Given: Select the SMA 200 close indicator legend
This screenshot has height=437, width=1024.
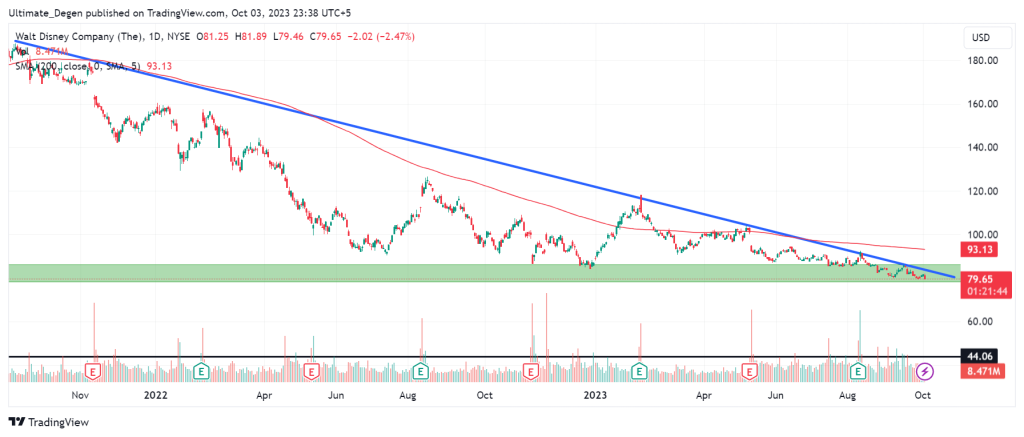Looking at the screenshot, I should (x=78, y=65).
